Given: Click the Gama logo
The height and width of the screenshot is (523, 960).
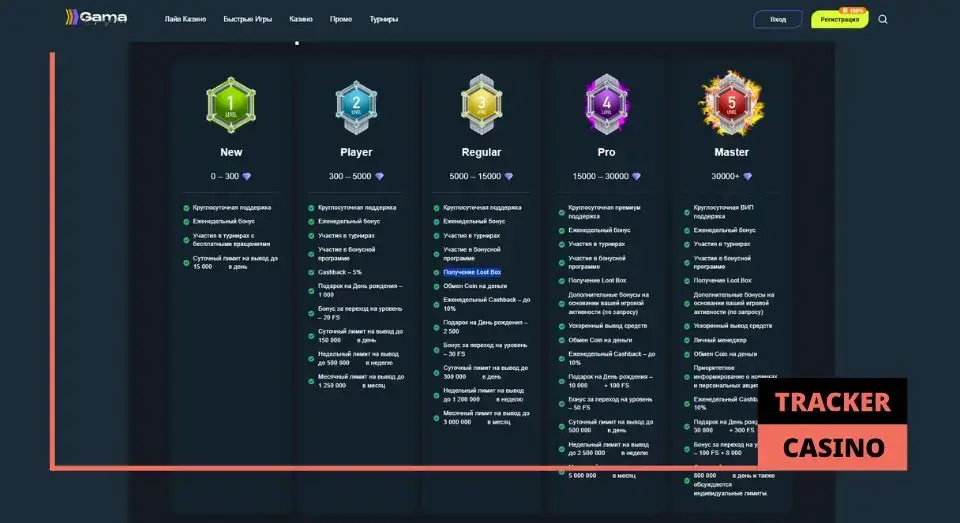Looking at the screenshot, I should click(x=97, y=18).
